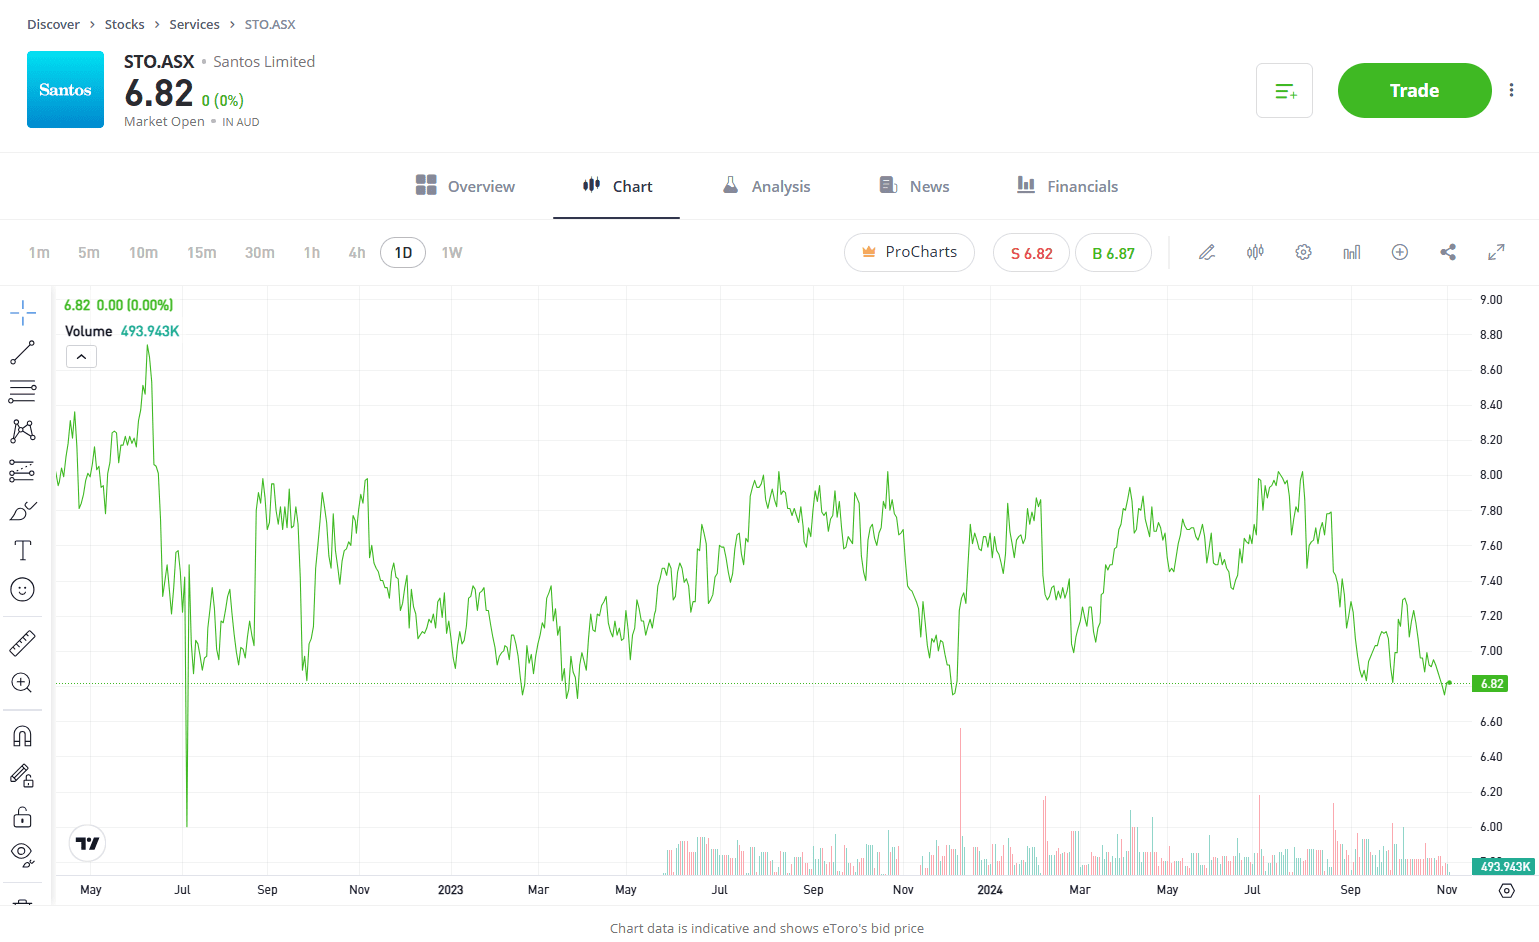
Task: Open the axis settings gear at bottom right
Action: (1507, 890)
